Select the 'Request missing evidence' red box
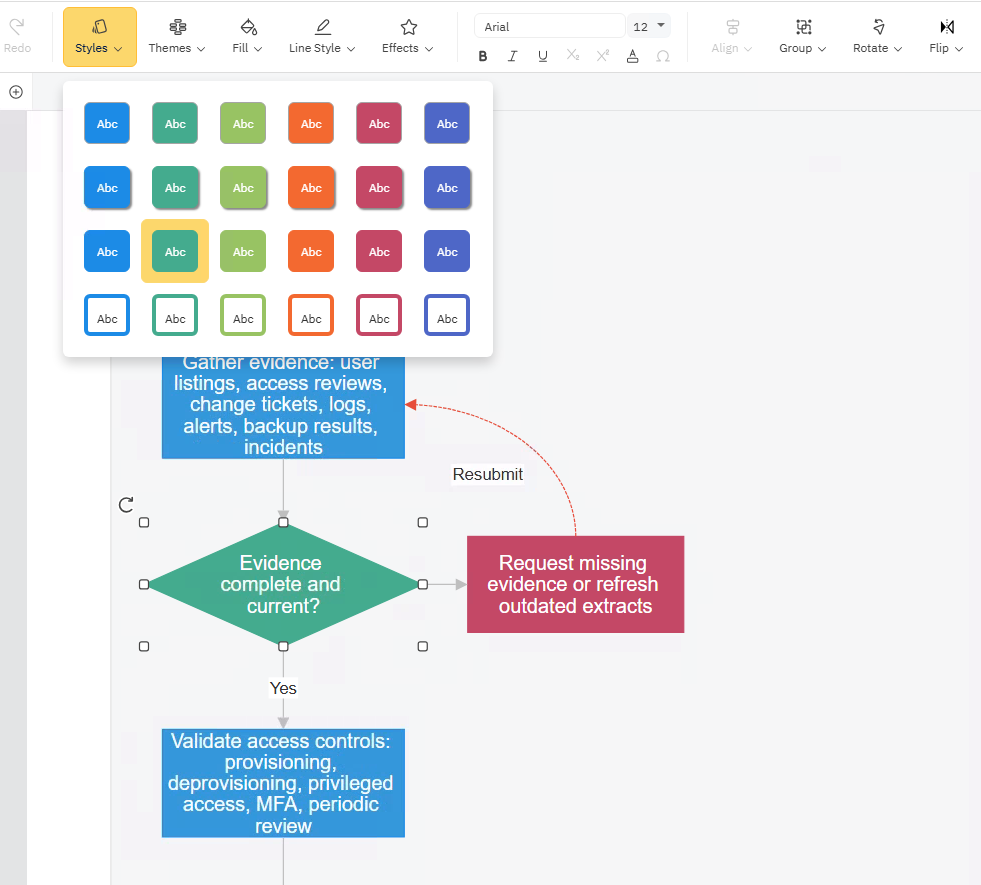 click(576, 584)
